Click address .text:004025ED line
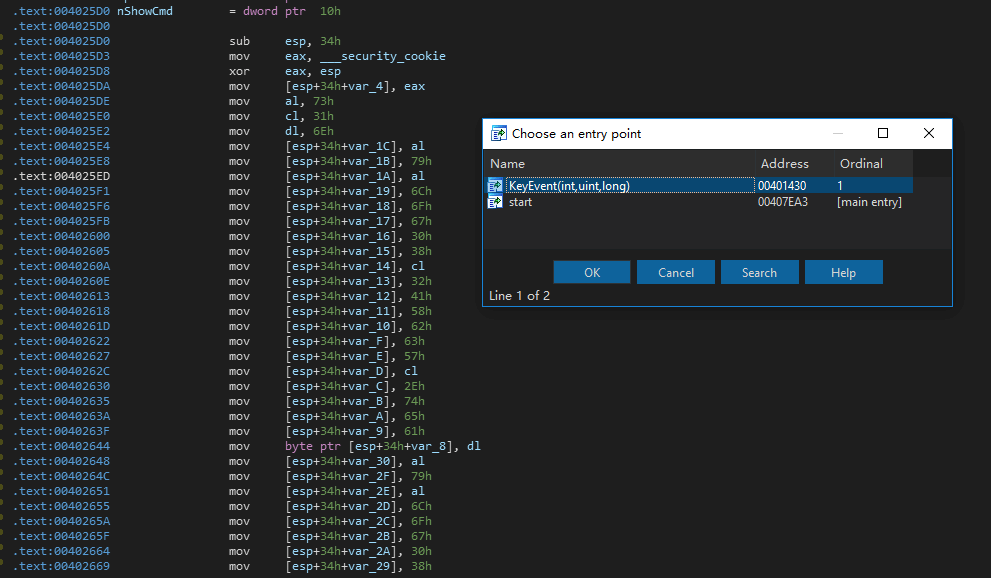The height and width of the screenshot is (578, 991). point(61,176)
